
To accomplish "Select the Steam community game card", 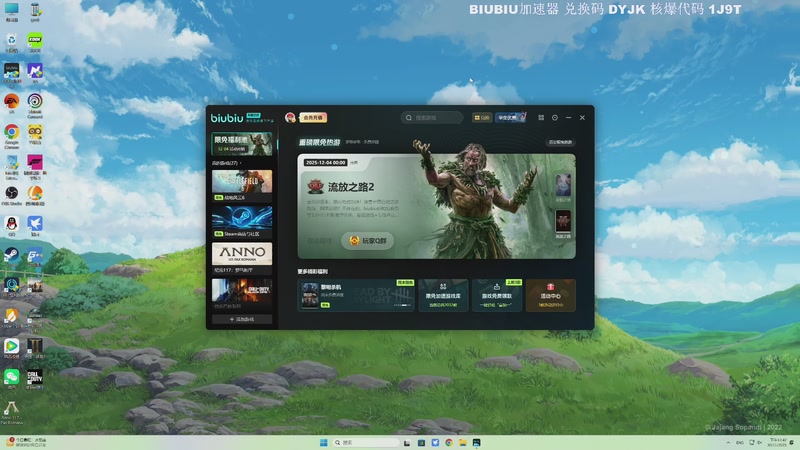I will [242, 222].
